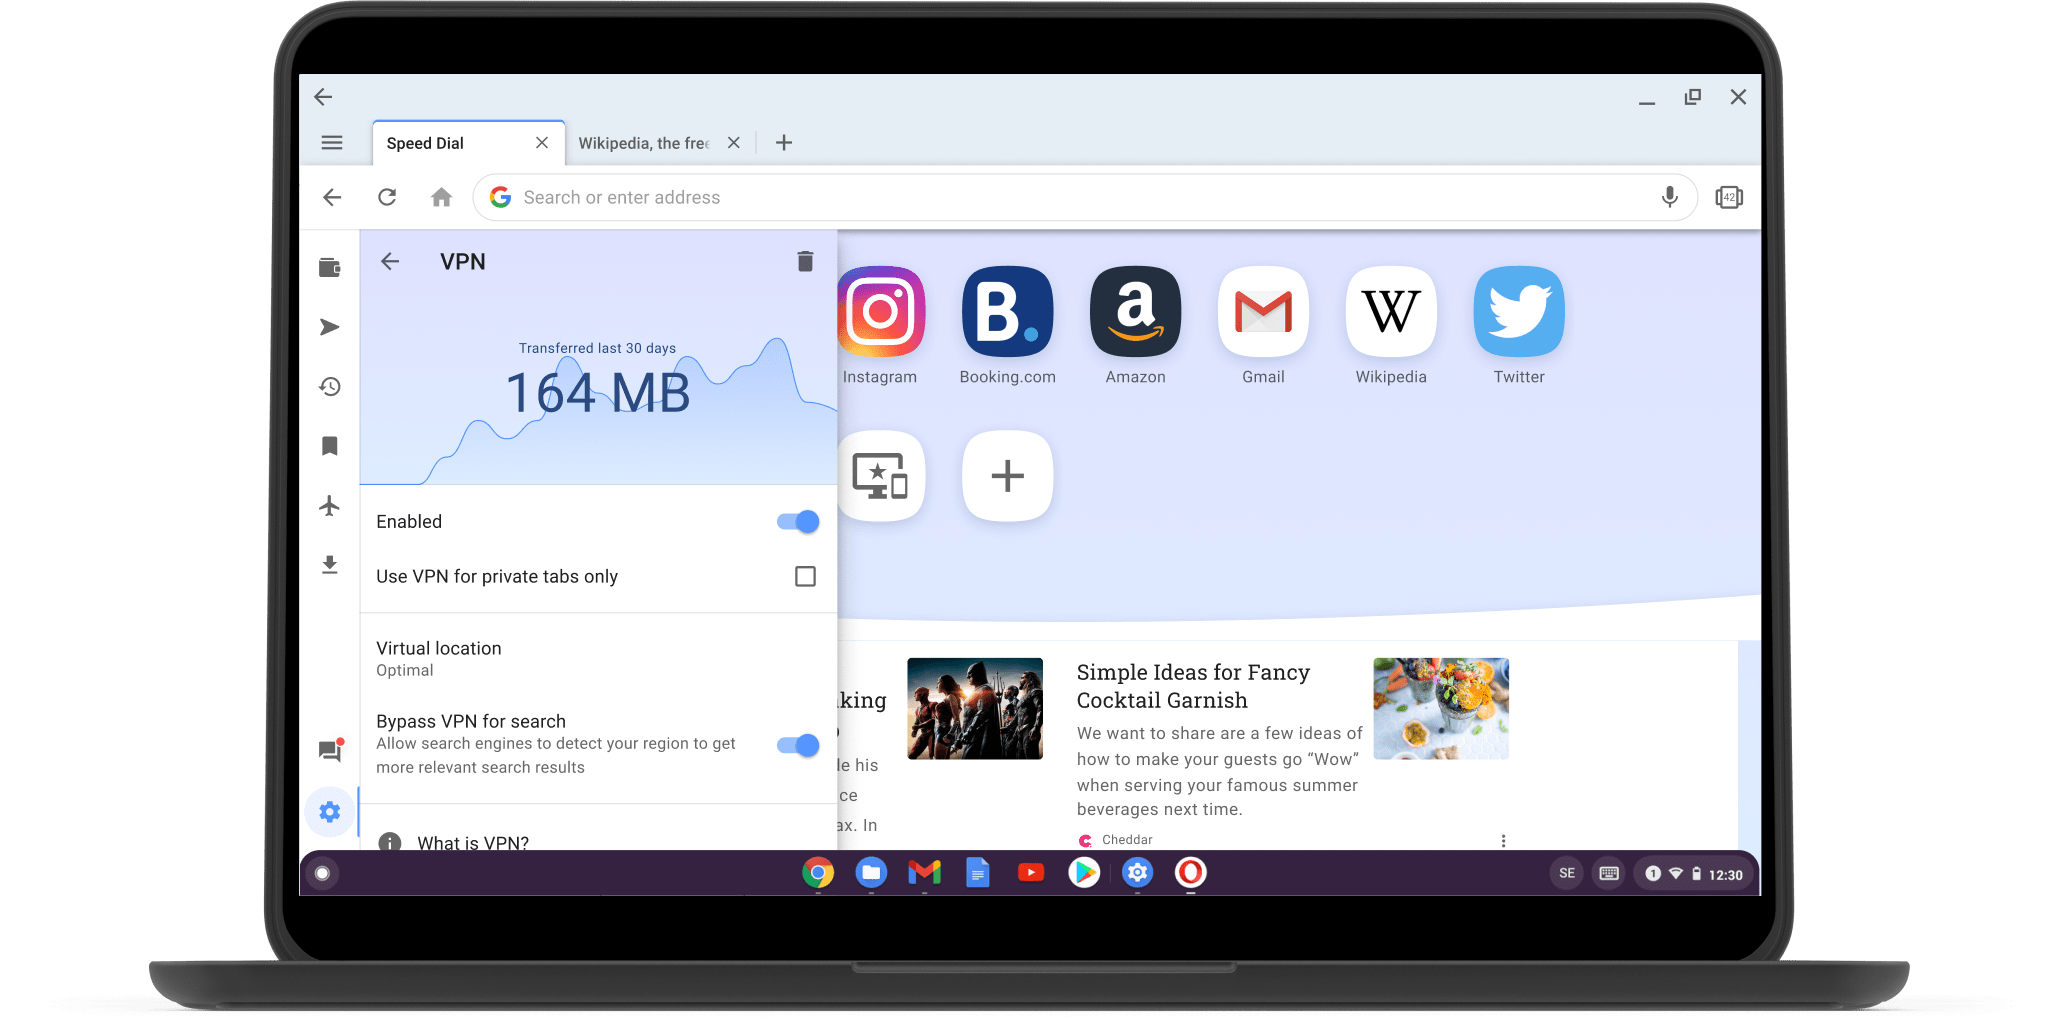This screenshot has height=1030, width=2060.
Task: Open Bookmarks from the sidebar
Action: [330, 446]
